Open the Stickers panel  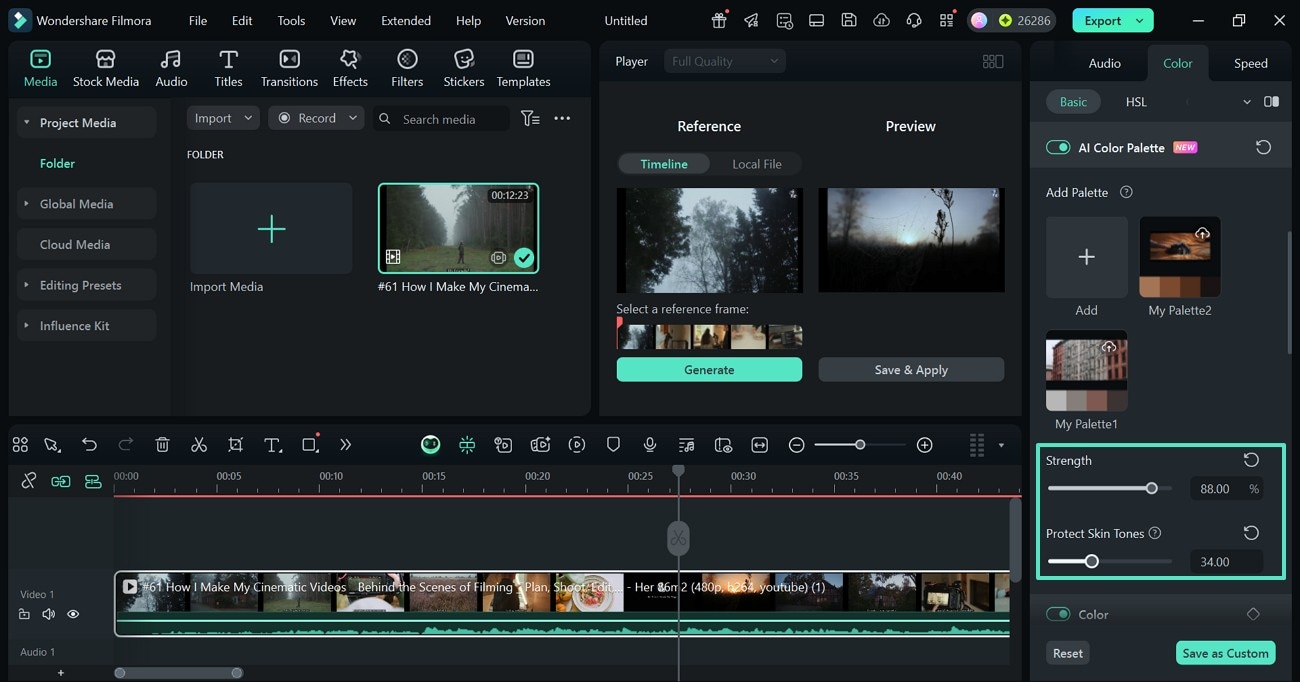click(463, 68)
